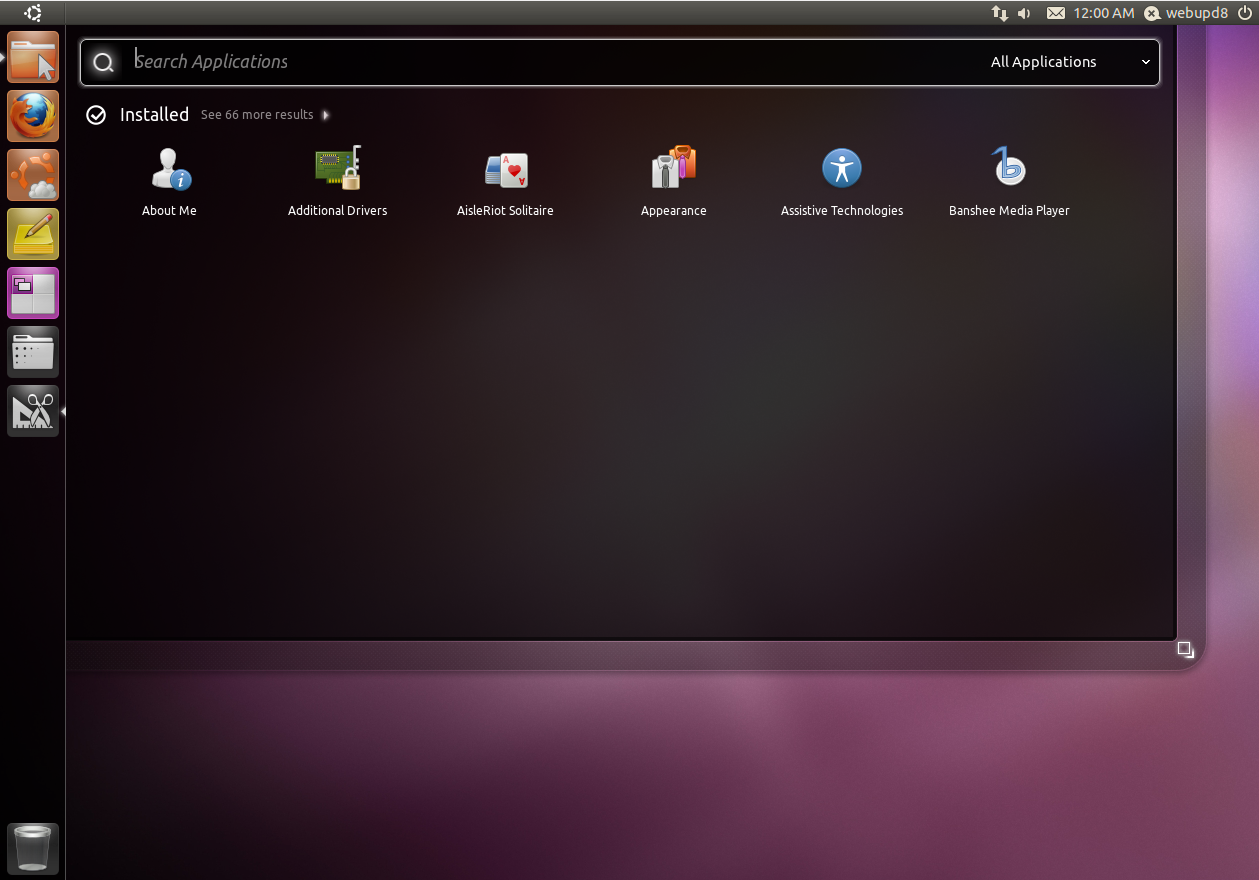The image size is (1259, 880).
Task: Open the purple workspace switcher launcher
Action: point(33,293)
